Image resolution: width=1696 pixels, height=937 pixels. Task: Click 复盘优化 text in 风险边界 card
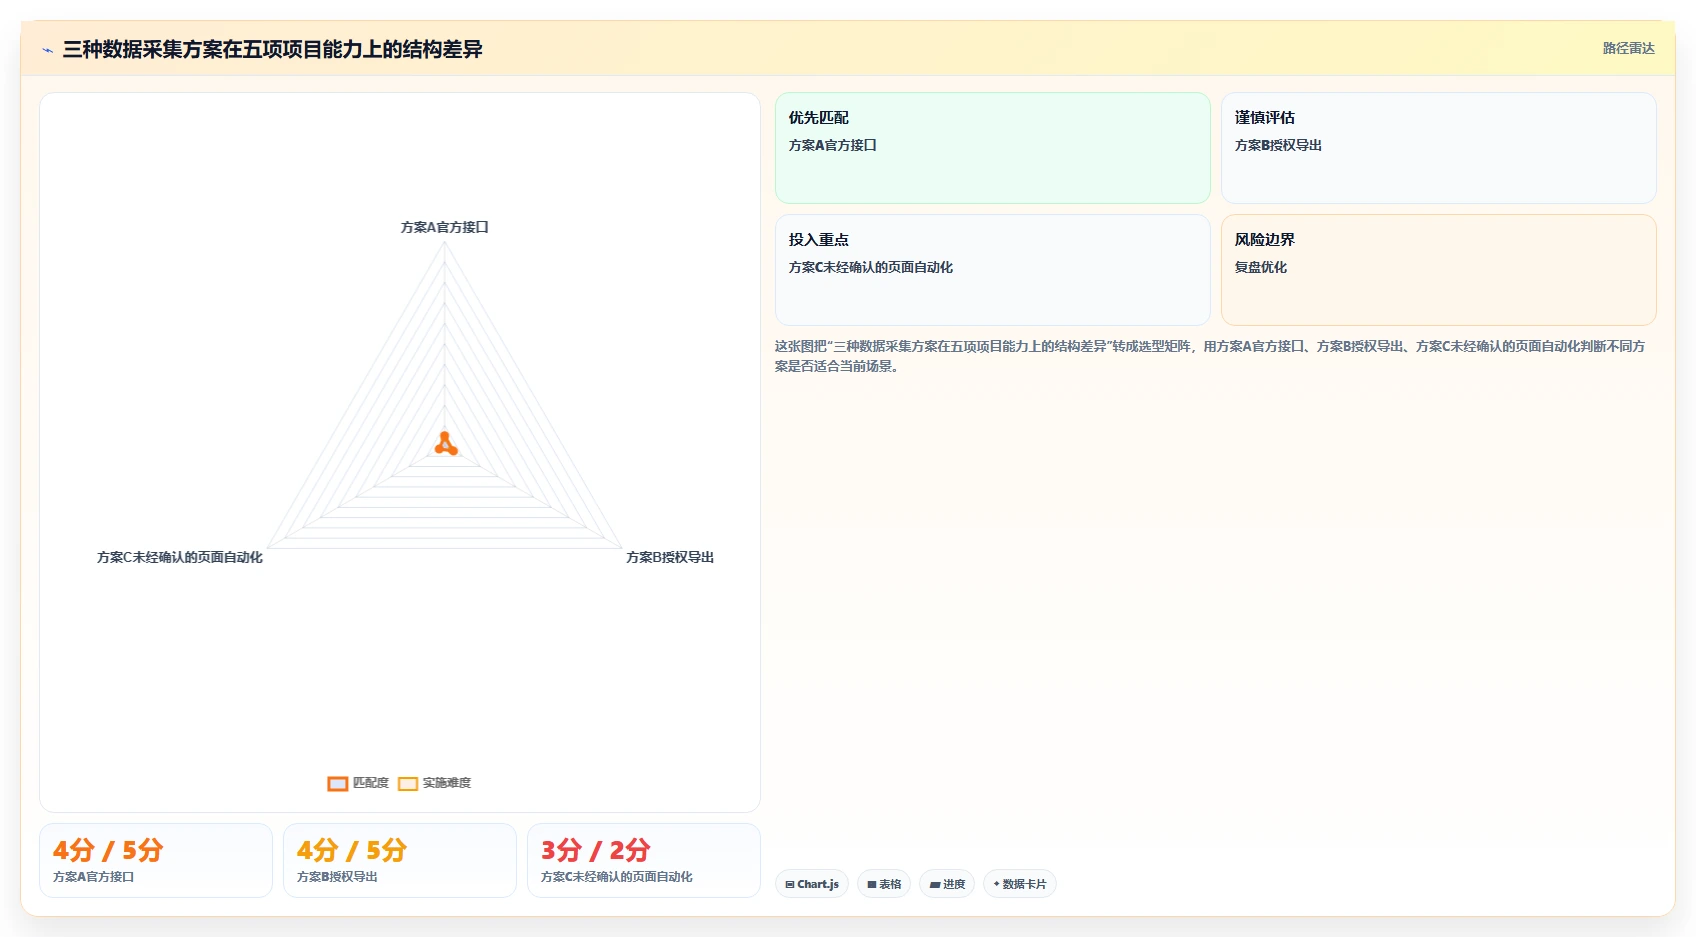tap(1260, 267)
